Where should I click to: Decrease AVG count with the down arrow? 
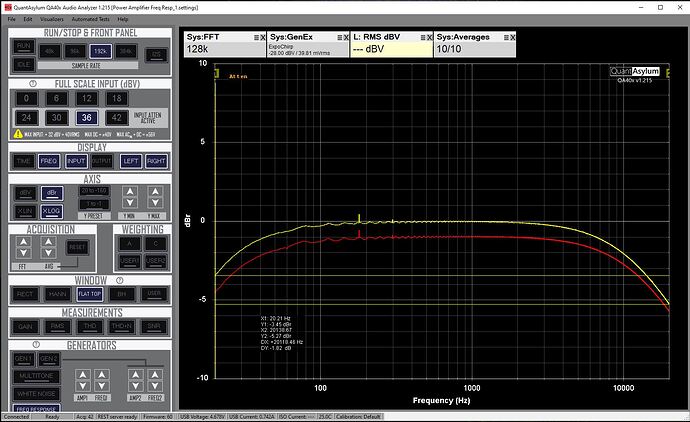pos(48,253)
